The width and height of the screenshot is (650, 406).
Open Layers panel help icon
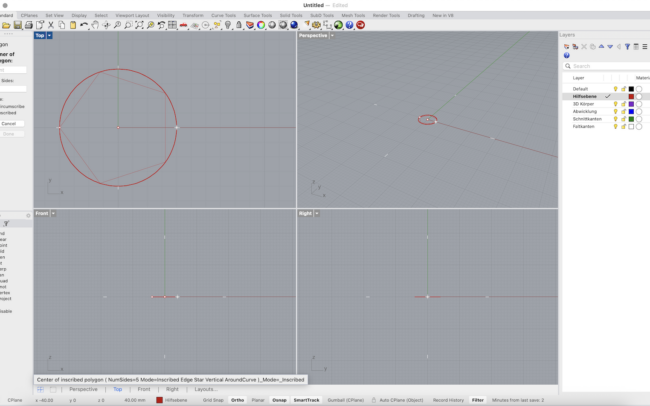point(567,56)
